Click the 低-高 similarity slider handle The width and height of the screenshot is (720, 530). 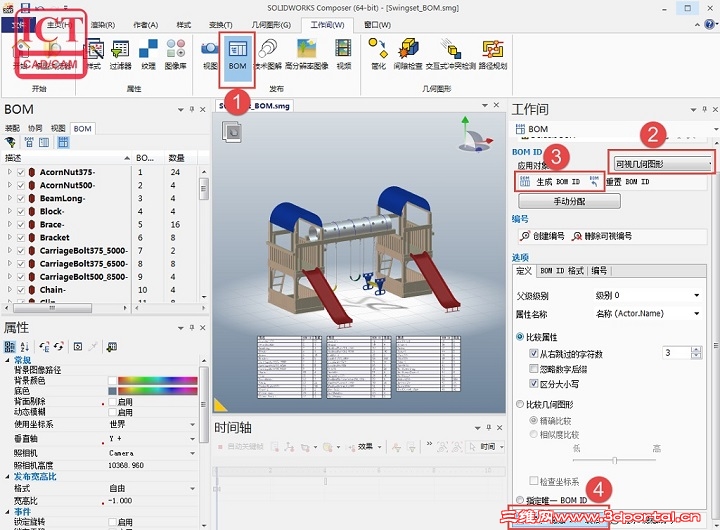click(x=614, y=461)
